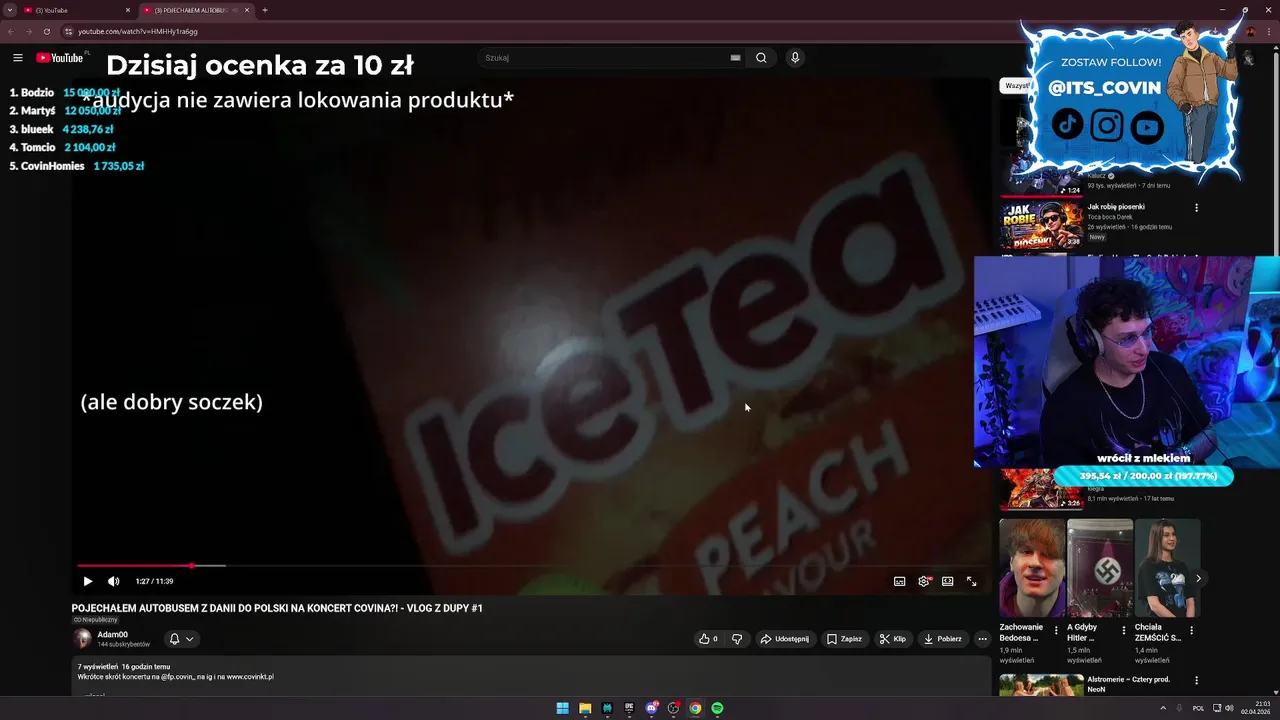Click the Pobierz download button

943,639
